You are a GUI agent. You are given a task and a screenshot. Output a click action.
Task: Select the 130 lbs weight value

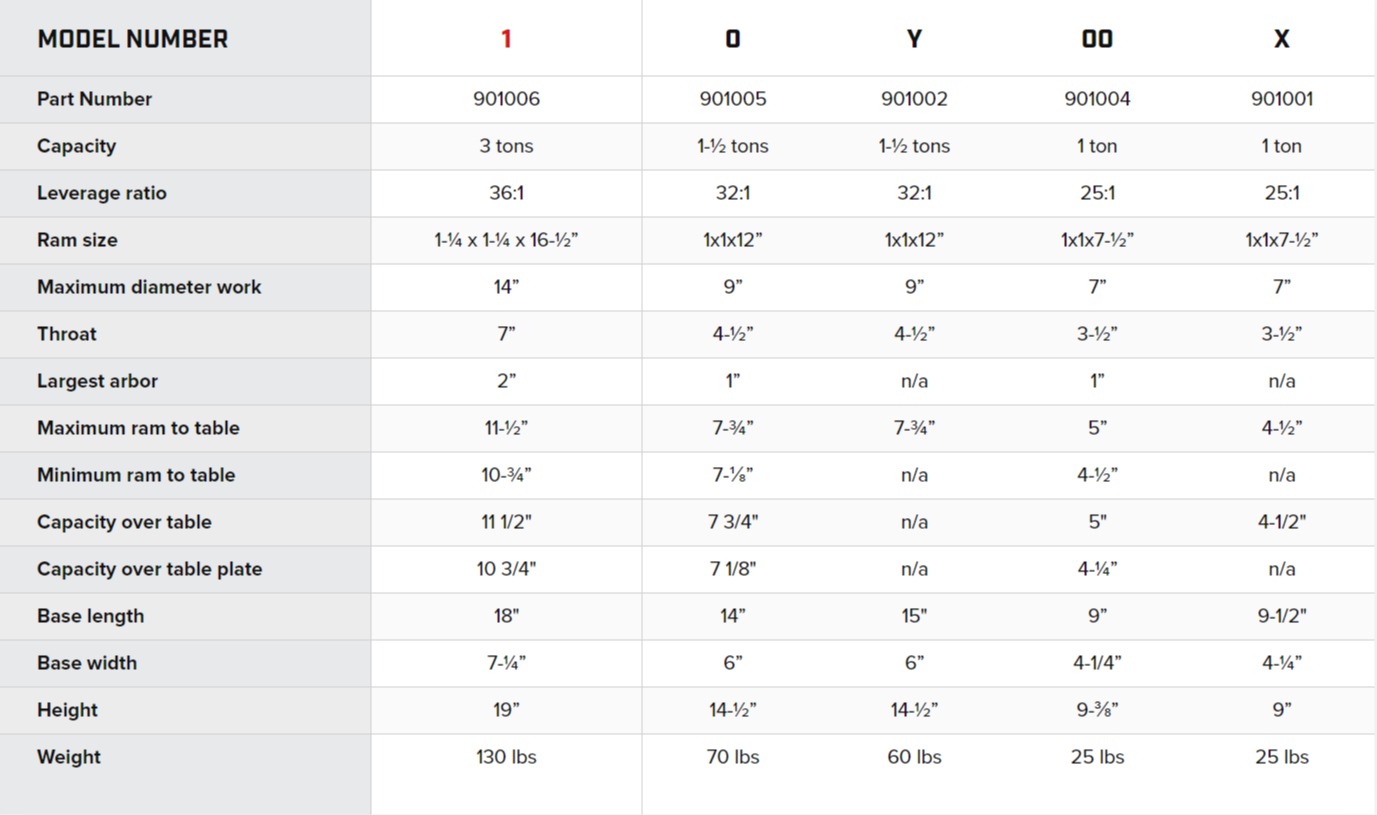click(506, 757)
